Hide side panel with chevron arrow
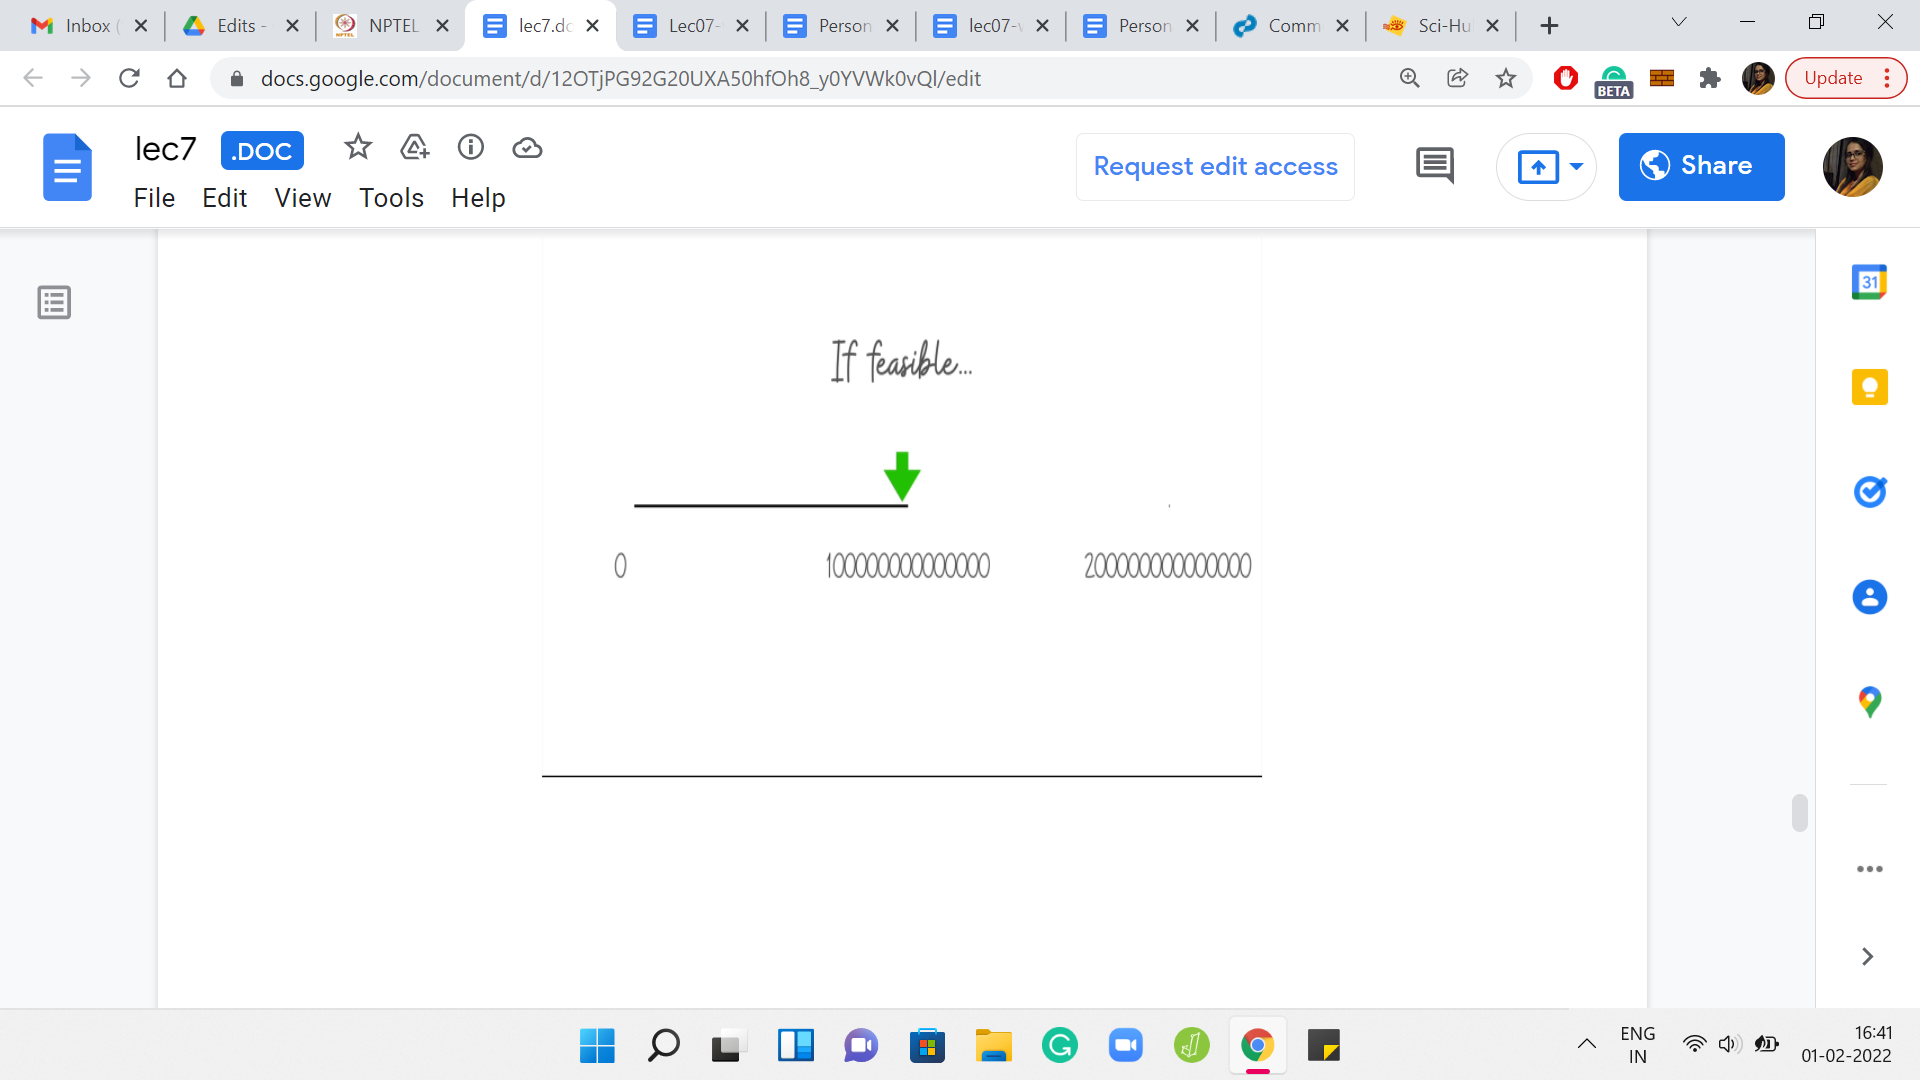 point(1867,957)
